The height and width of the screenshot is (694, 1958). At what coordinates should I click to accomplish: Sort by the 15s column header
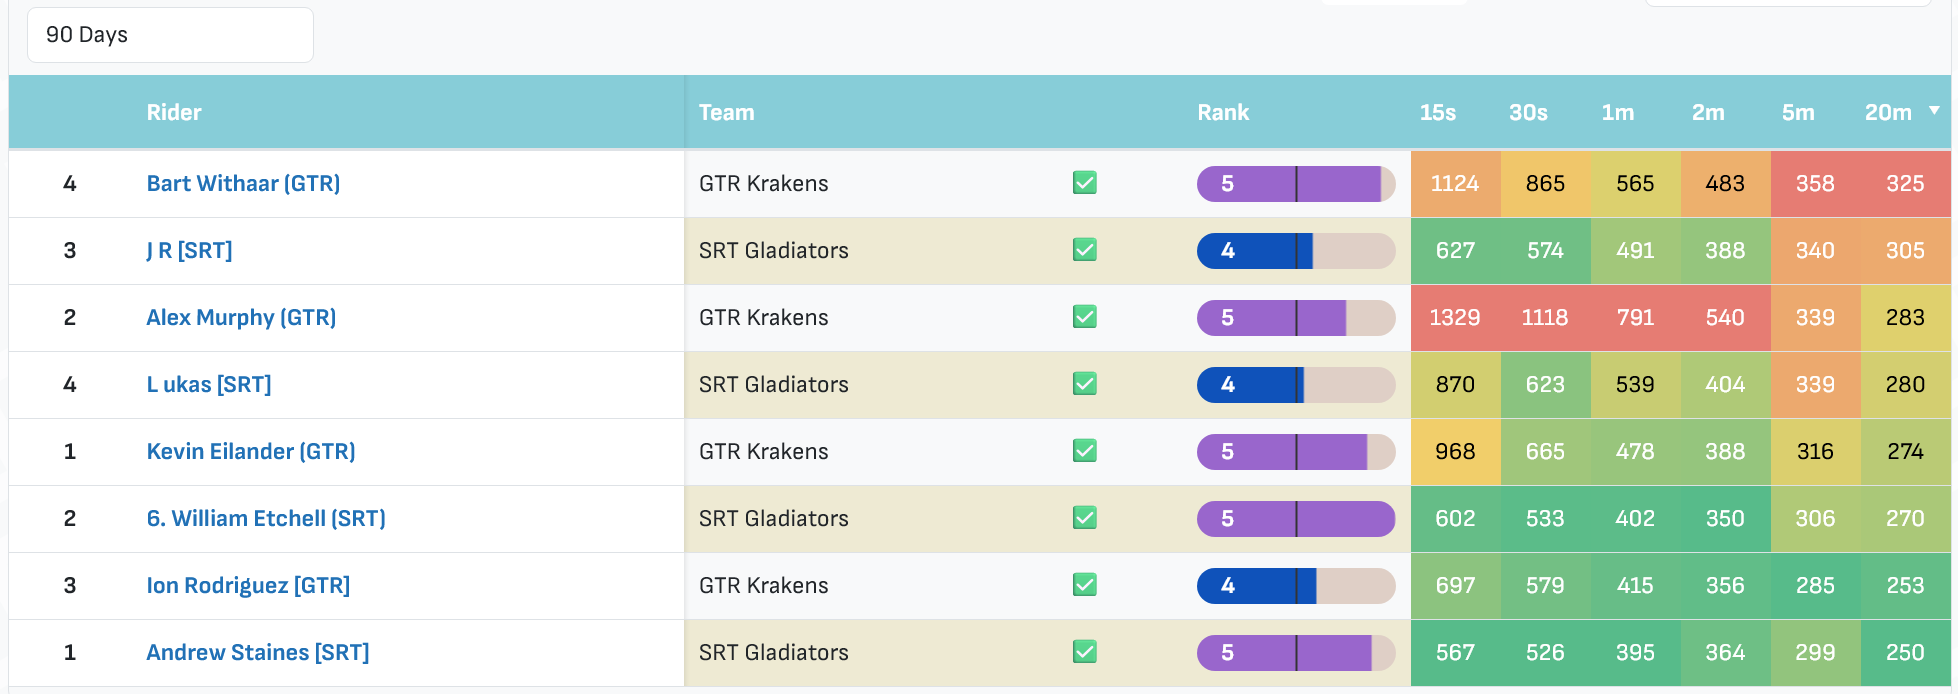(1438, 113)
